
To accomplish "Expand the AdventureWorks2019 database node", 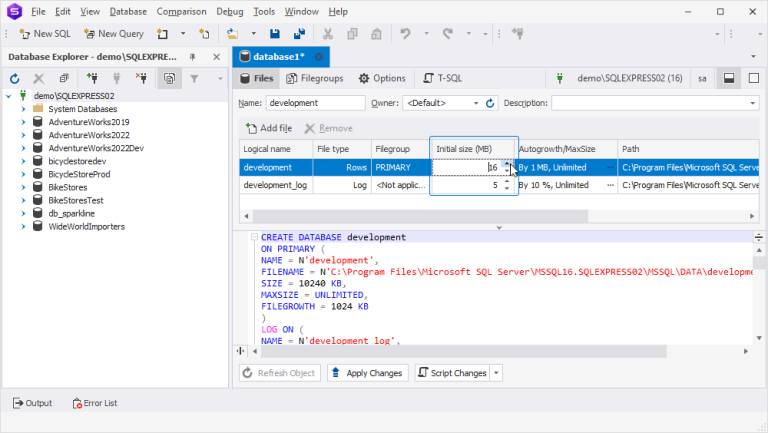I will tap(23, 121).
